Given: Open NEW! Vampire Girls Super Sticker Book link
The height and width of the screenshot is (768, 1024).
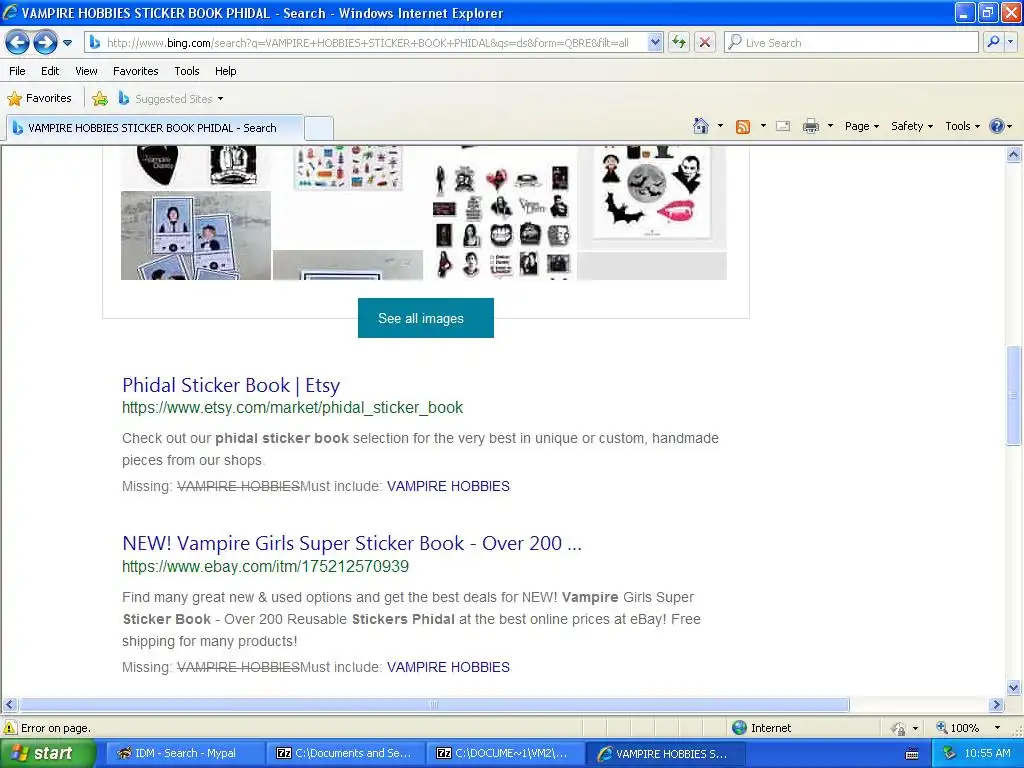Looking at the screenshot, I should (352, 543).
